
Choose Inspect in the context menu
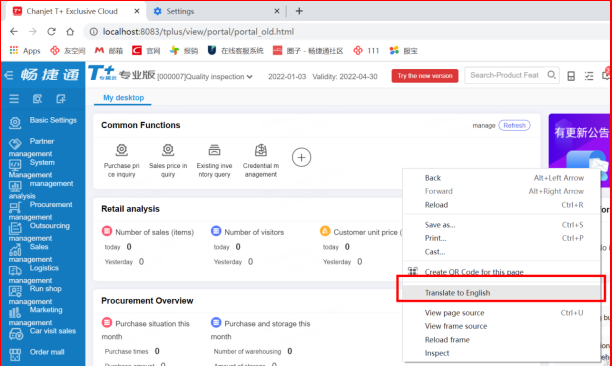(x=502, y=353)
